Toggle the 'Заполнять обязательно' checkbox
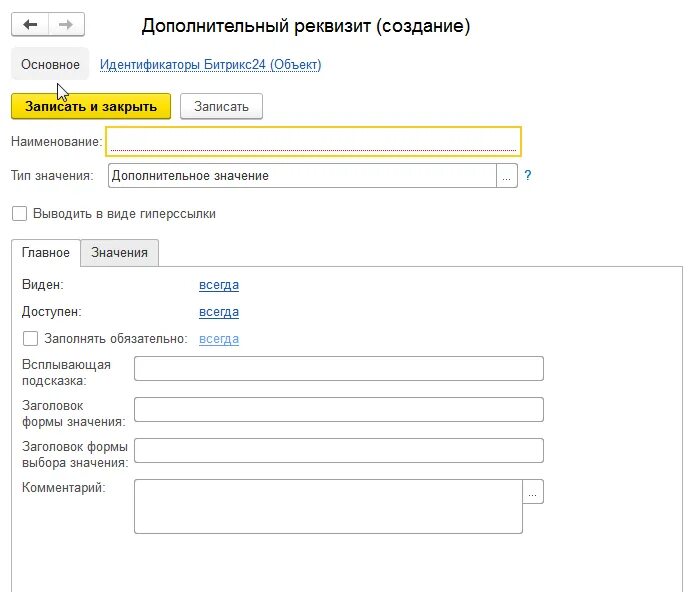 click(30, 339)
